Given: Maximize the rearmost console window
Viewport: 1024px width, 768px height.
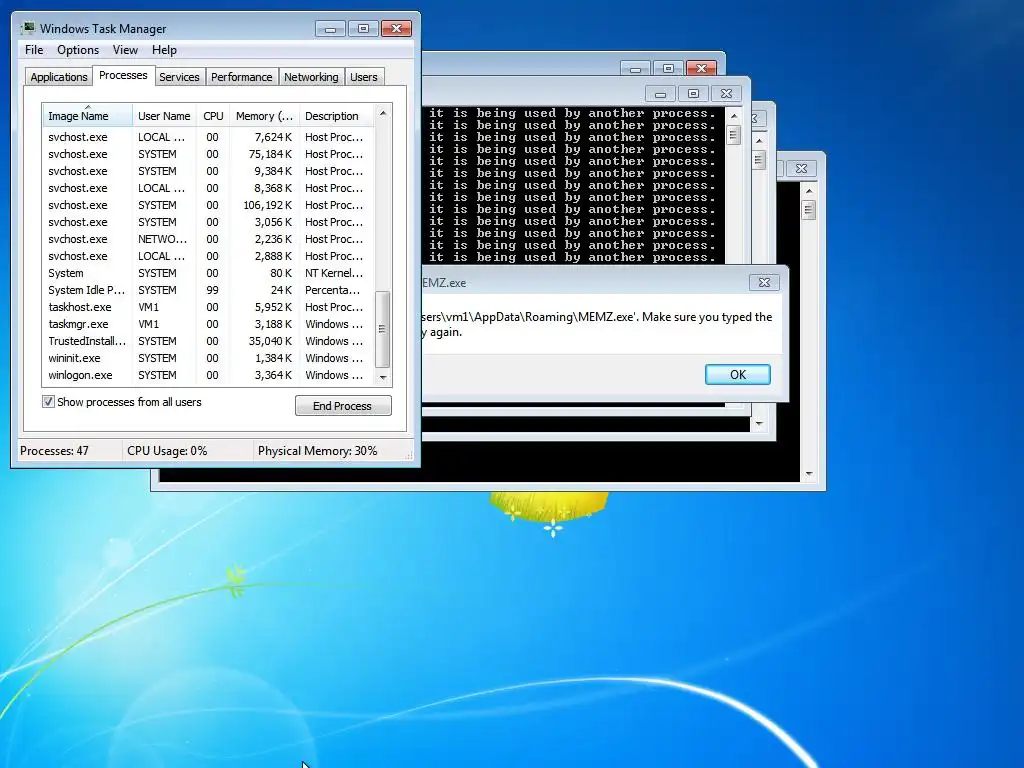Looking at the screenshot, I should [x=668, y=69].
